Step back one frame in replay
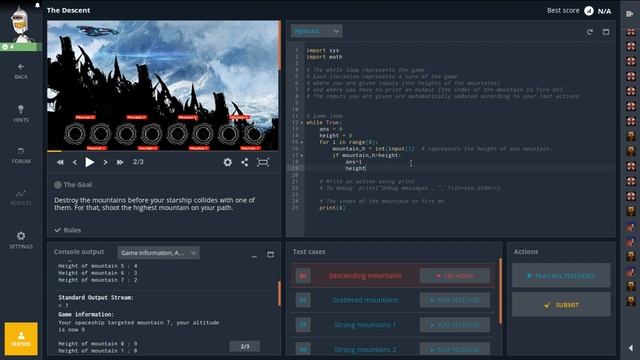 75,162
